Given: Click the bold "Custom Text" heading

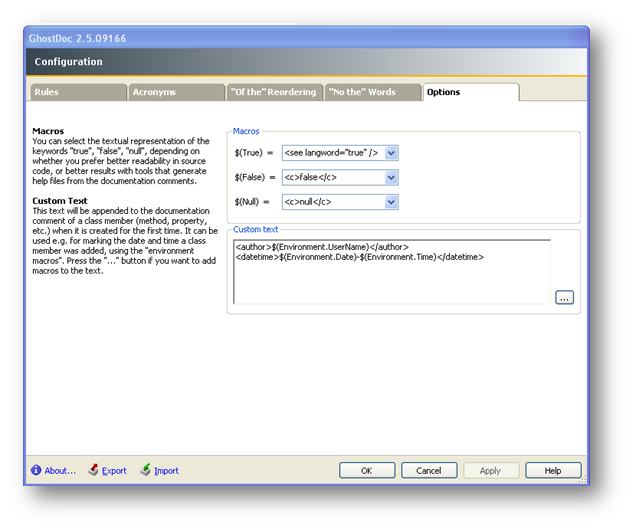Looking at the screenshot, I should [x=60, y=201].
